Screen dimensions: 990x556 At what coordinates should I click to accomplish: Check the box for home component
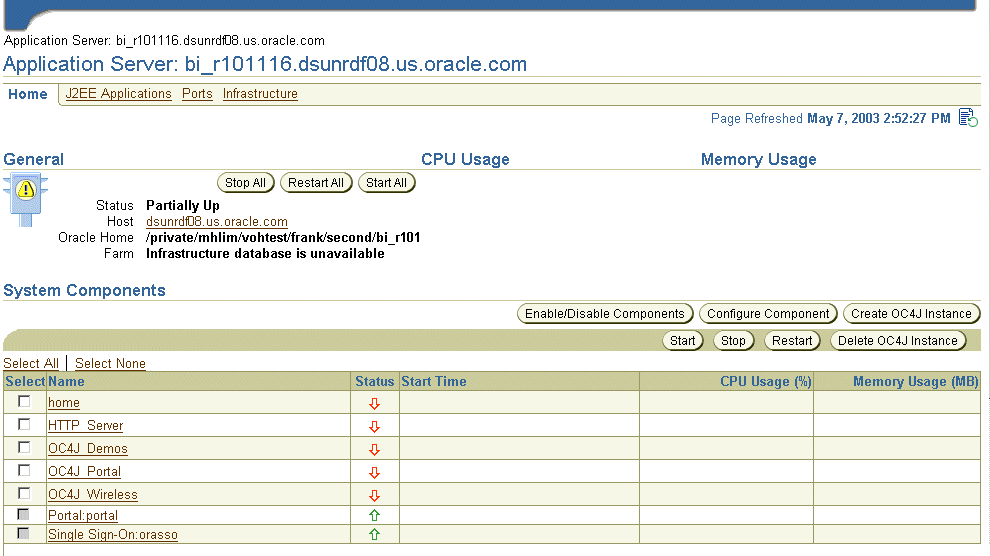tap(24, 401)
